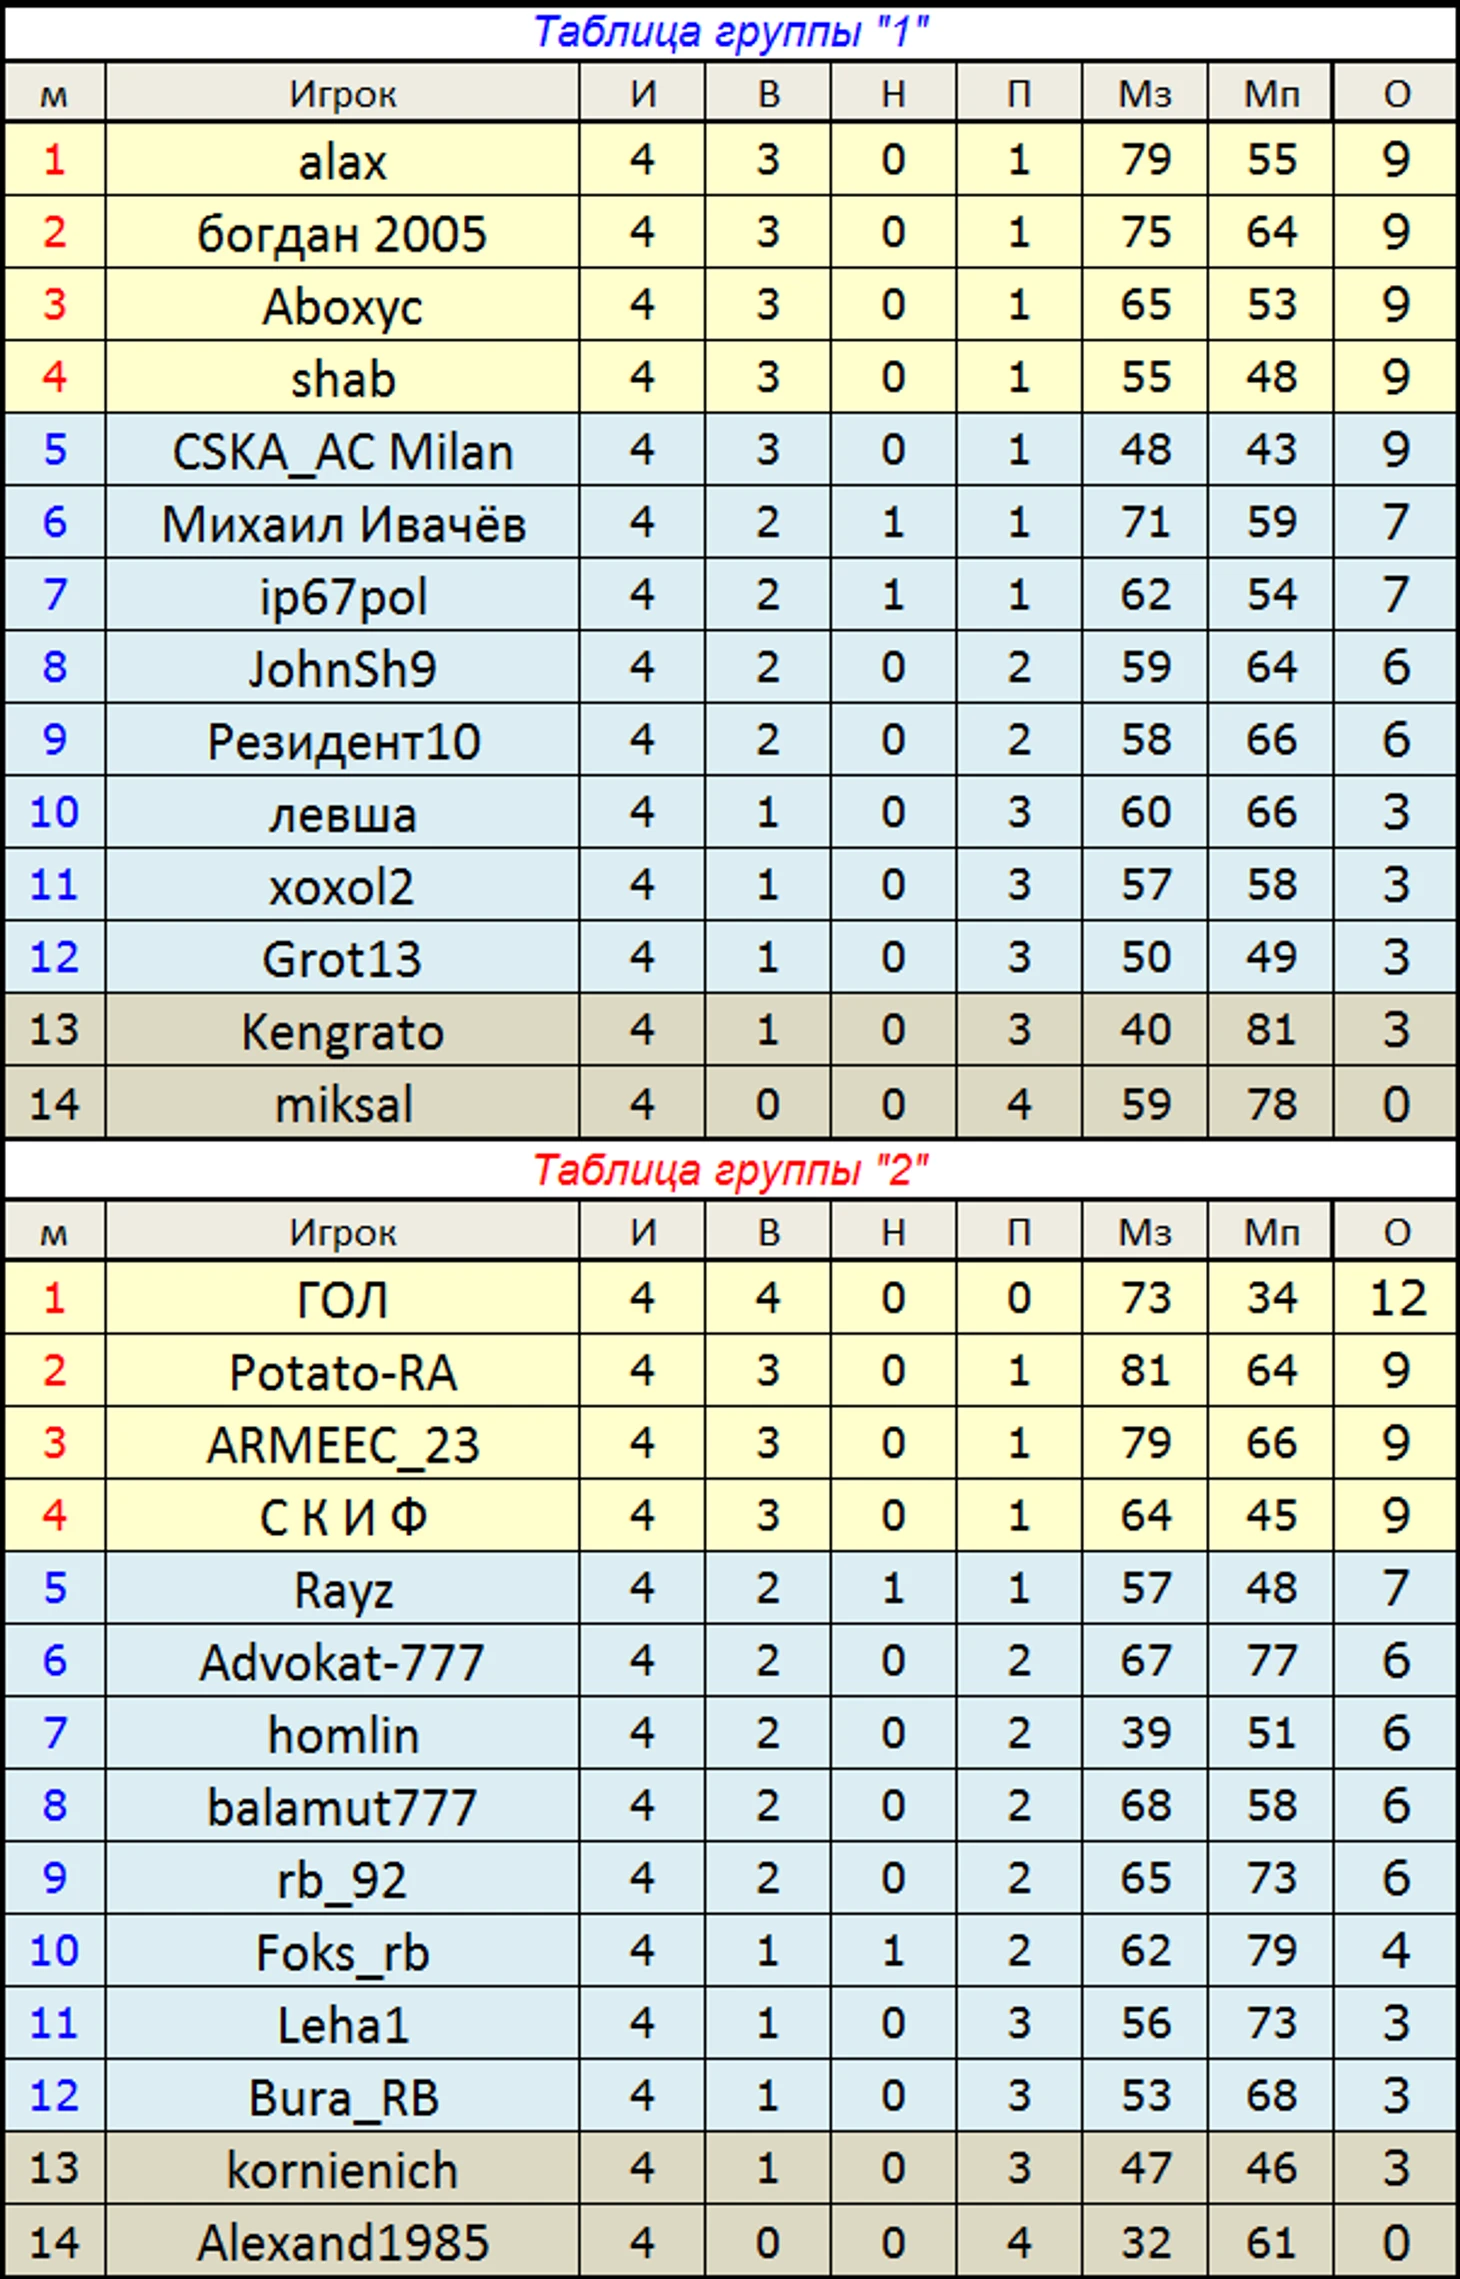
Task: Click miksal in group 1 table
Action: point(342,1103)
